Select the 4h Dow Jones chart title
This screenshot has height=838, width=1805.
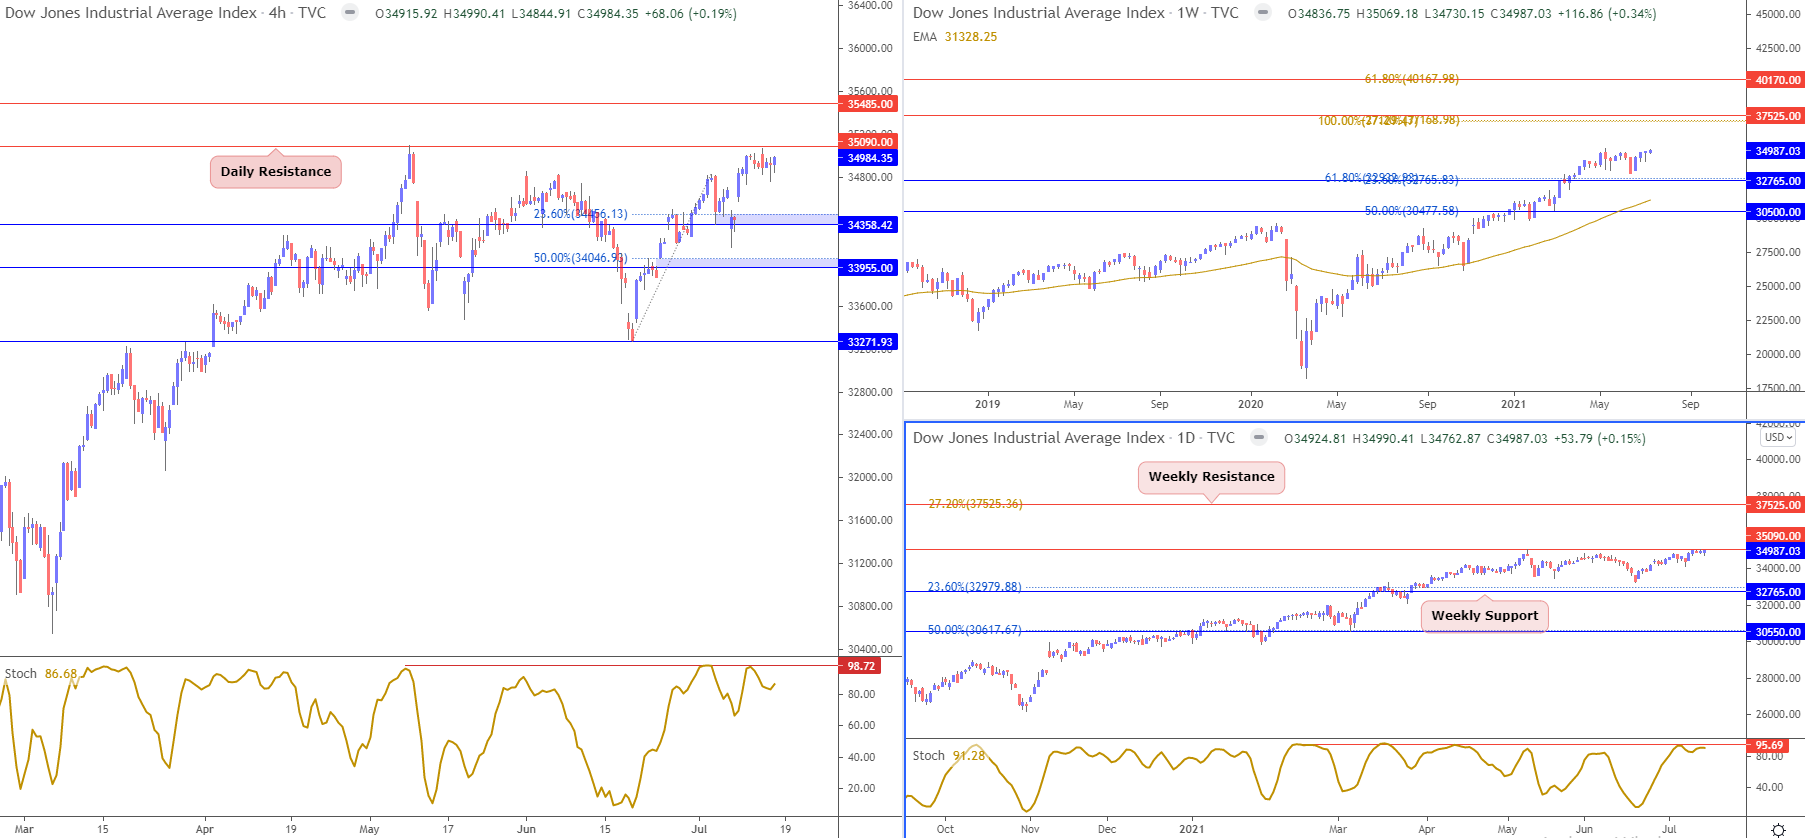click(166, 13)
